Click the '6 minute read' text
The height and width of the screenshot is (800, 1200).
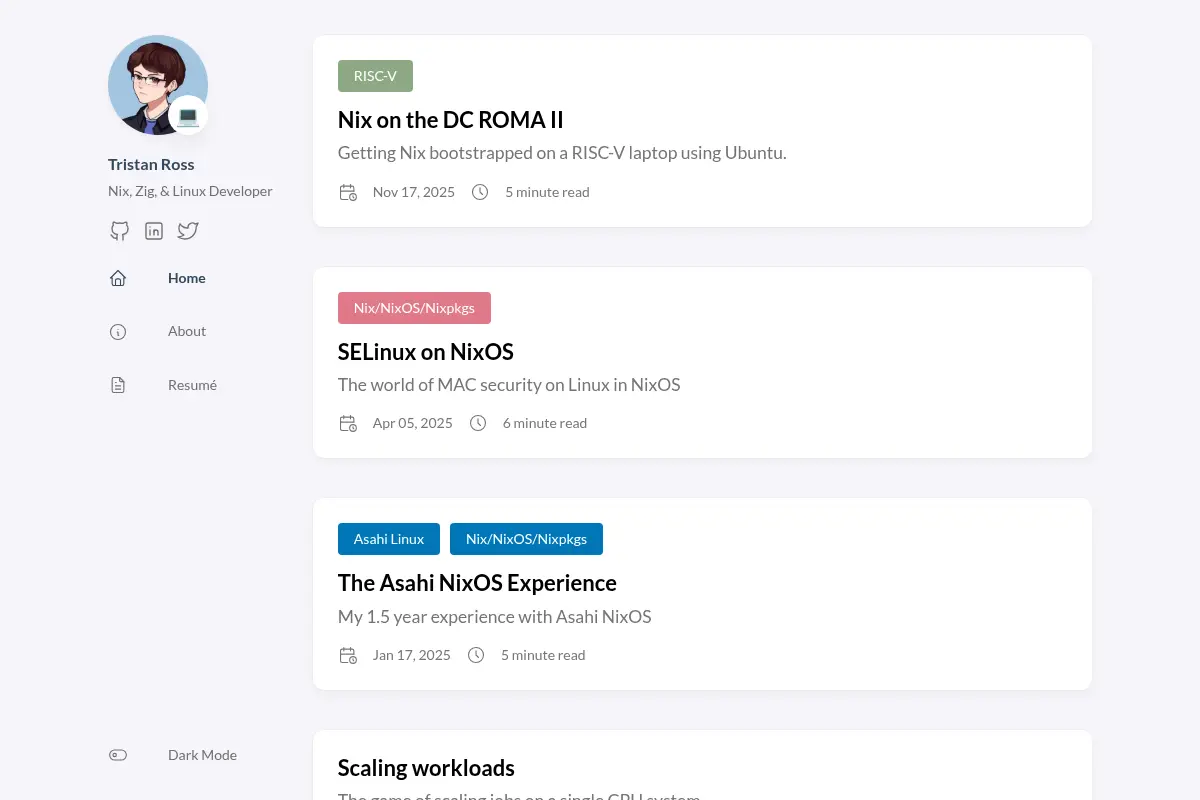[x=545, y=423]
